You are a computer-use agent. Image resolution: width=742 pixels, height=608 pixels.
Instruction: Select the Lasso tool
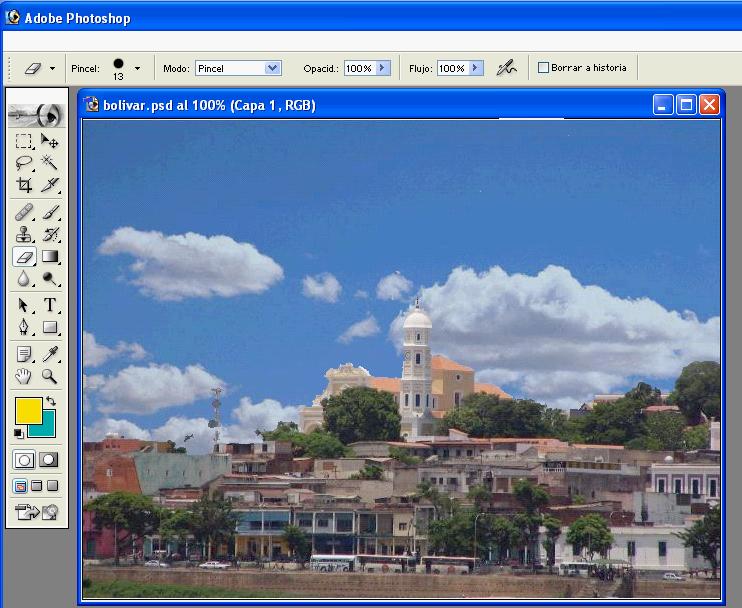pyautogui.click(x=24, y=163)
